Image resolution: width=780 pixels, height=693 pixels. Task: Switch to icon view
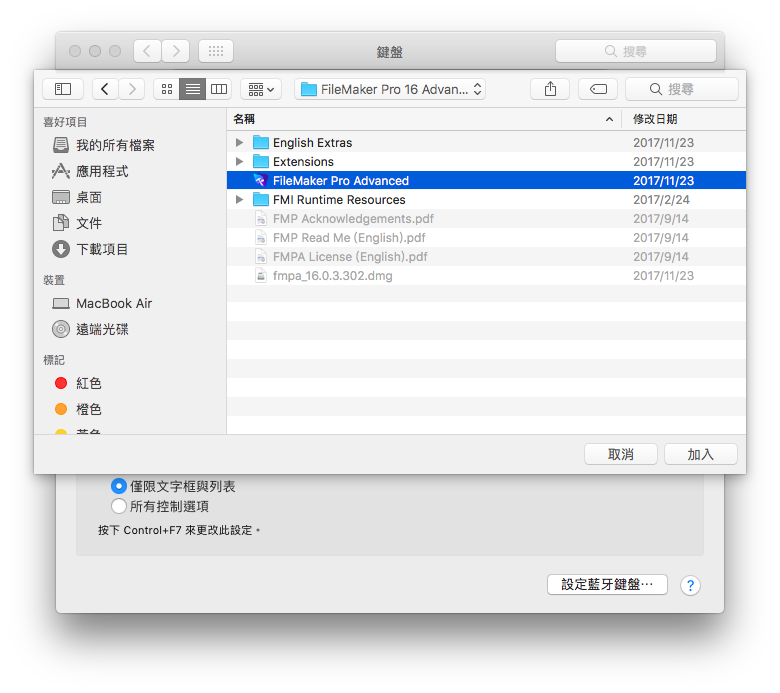pyautogui.click(x=167, y=89)
